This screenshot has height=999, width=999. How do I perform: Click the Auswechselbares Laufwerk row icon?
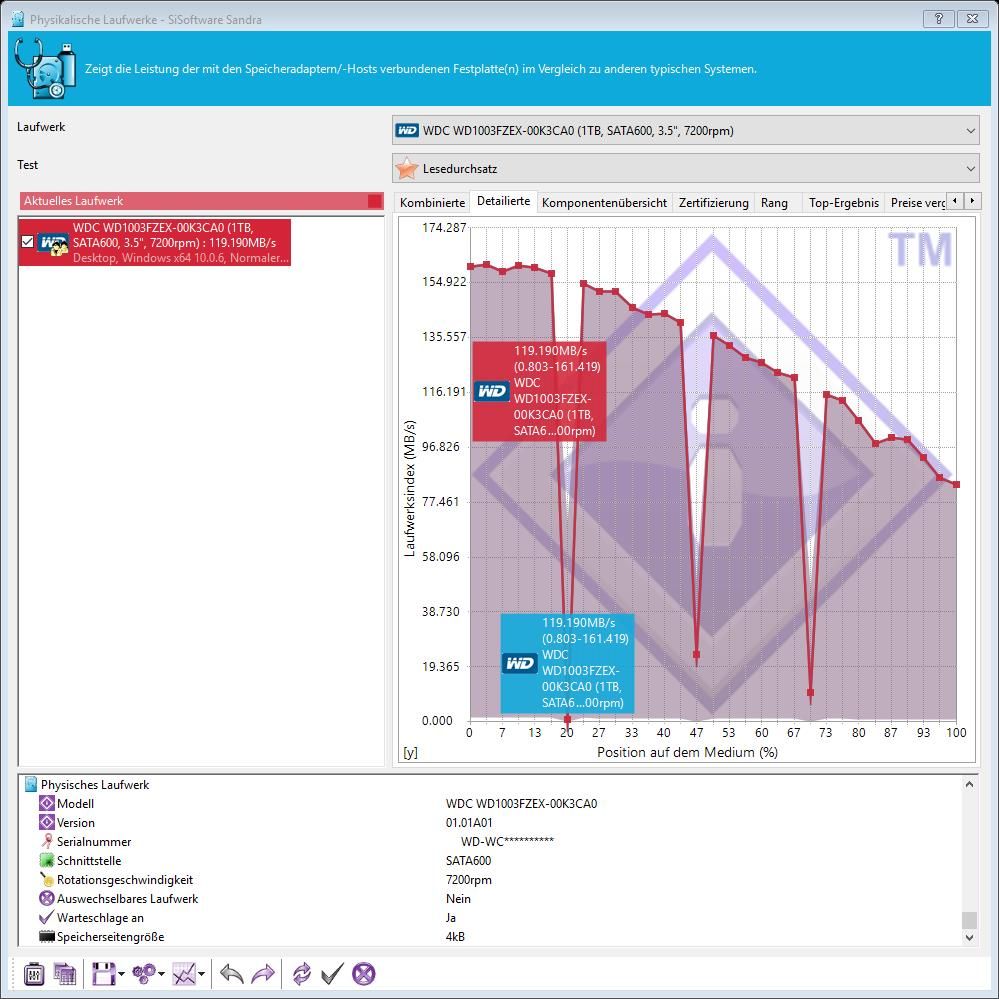point(47,898)
